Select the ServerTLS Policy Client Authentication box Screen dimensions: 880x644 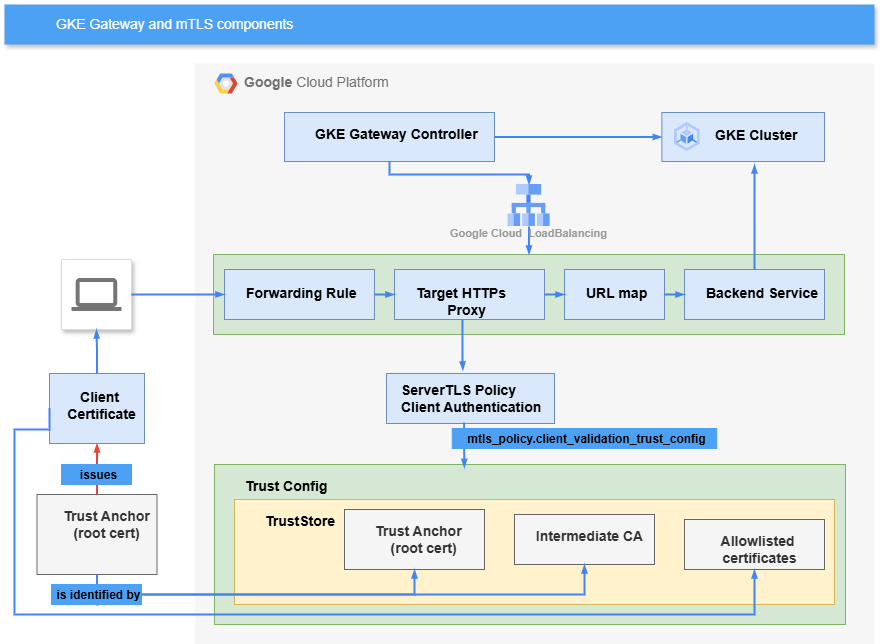pos(470,399)
